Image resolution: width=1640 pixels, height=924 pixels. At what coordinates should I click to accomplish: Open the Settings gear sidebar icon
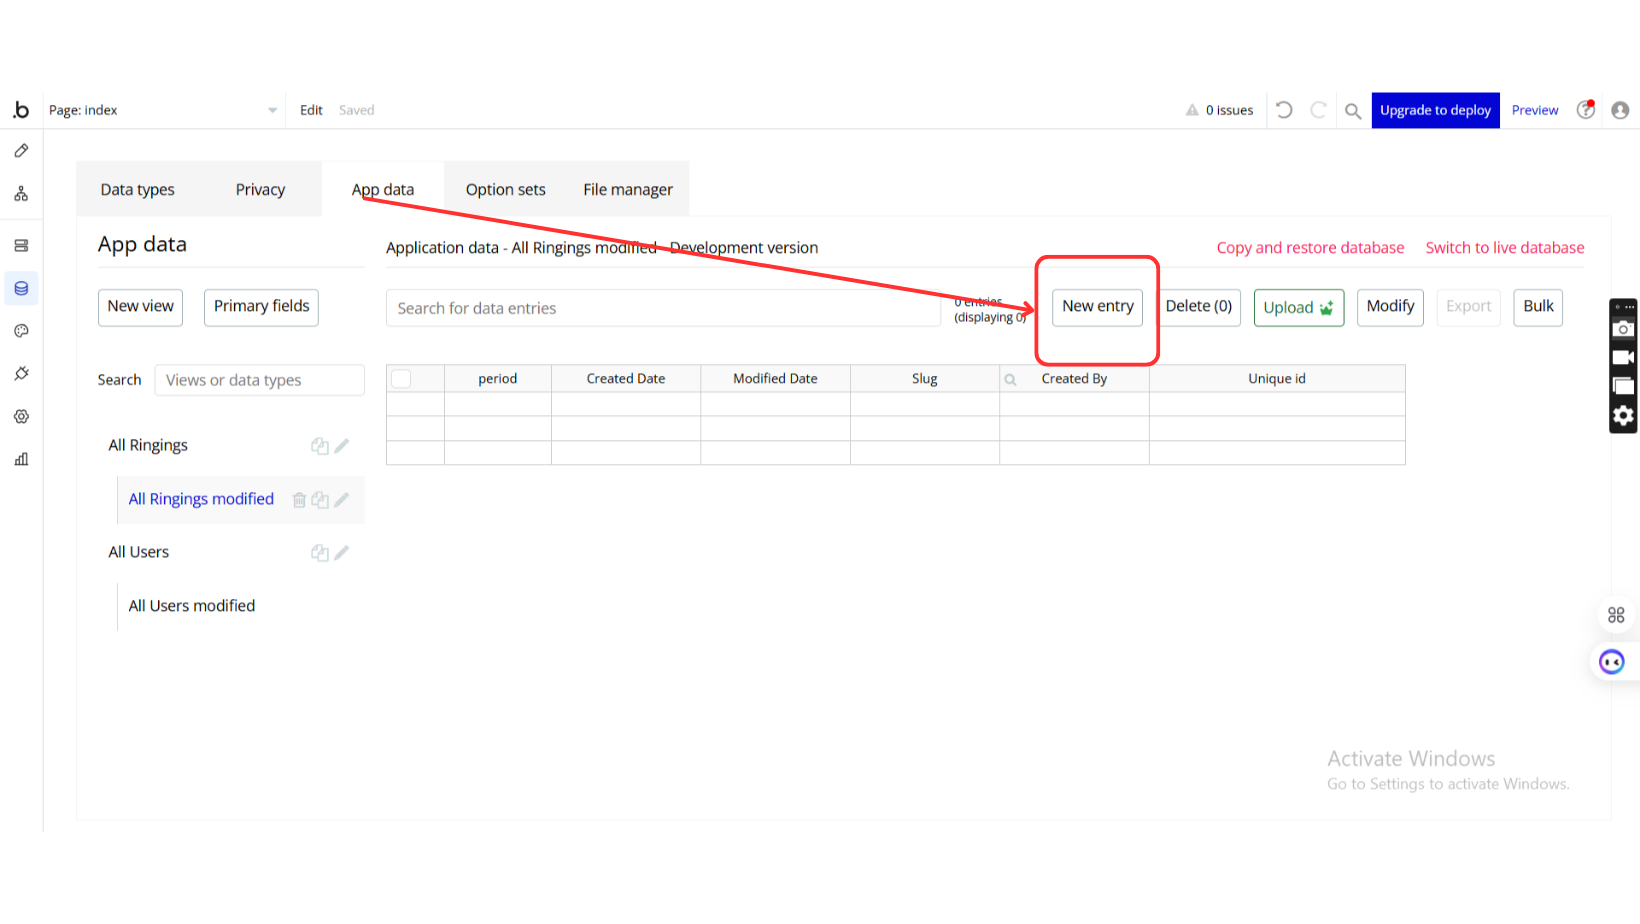click(21, 417)
